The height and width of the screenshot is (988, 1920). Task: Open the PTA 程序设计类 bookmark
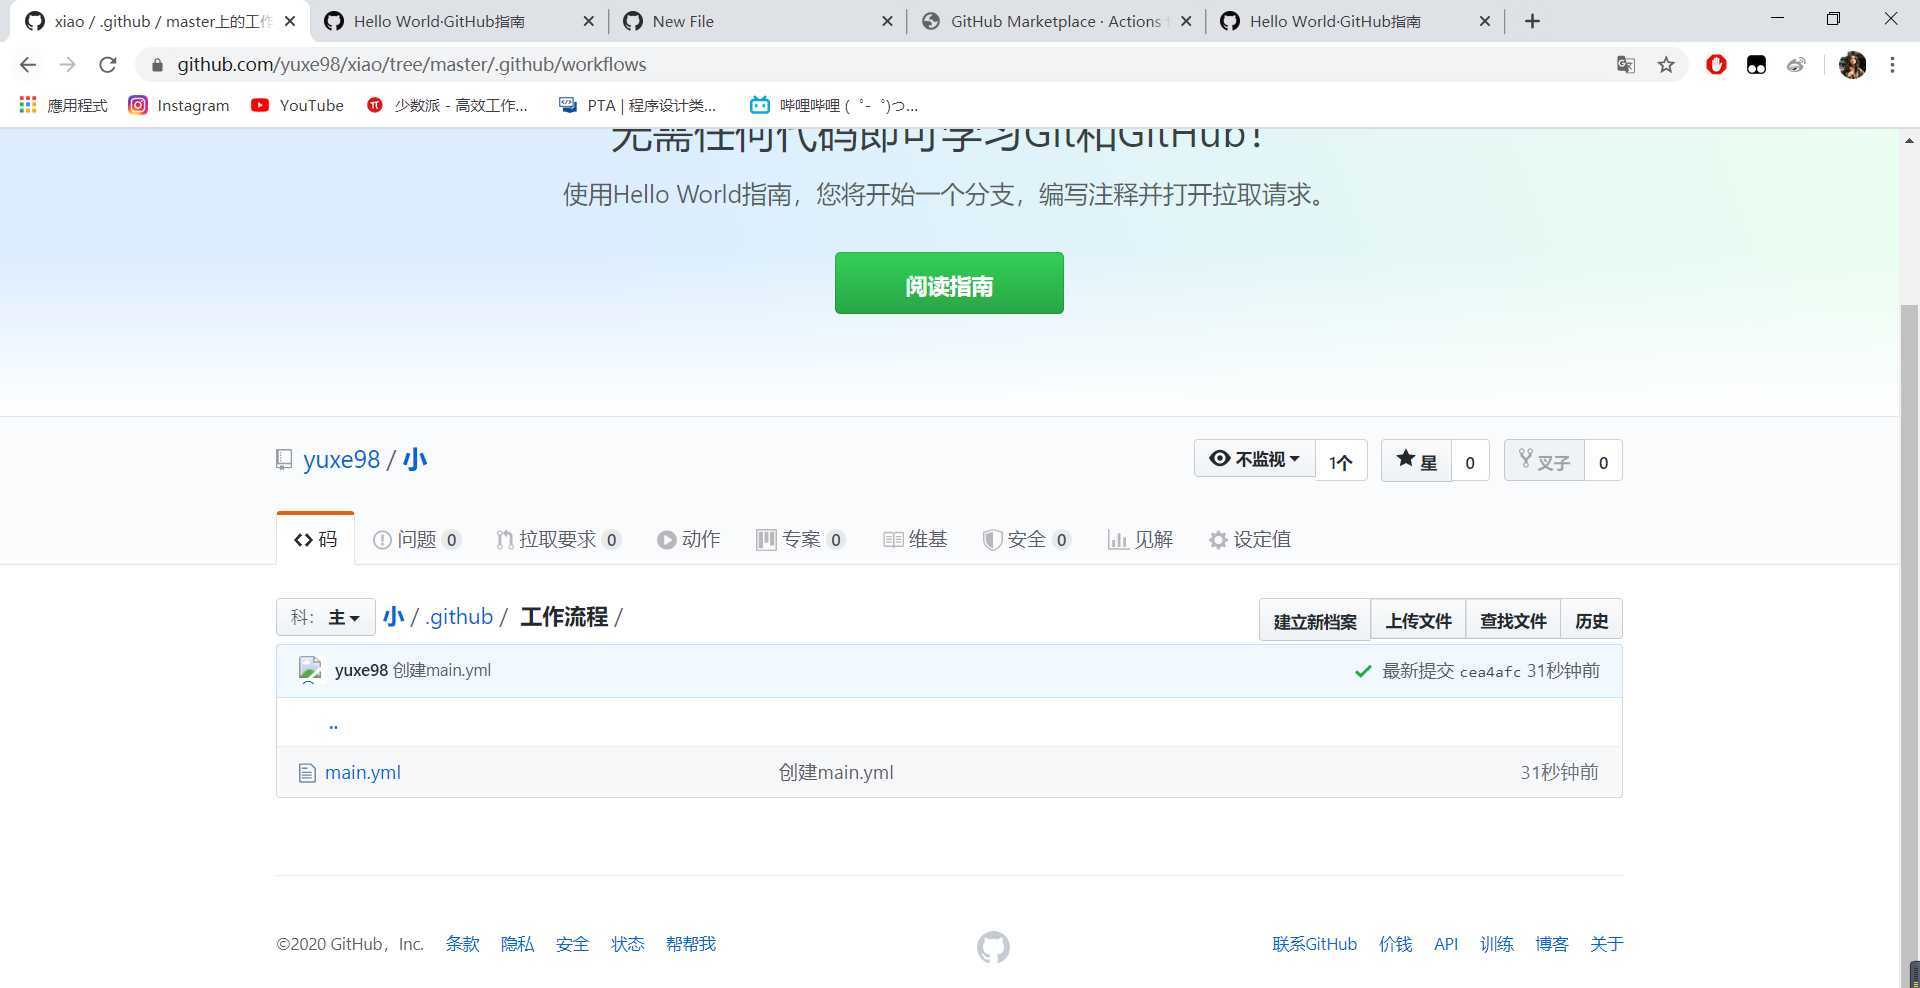pos(637,105)
